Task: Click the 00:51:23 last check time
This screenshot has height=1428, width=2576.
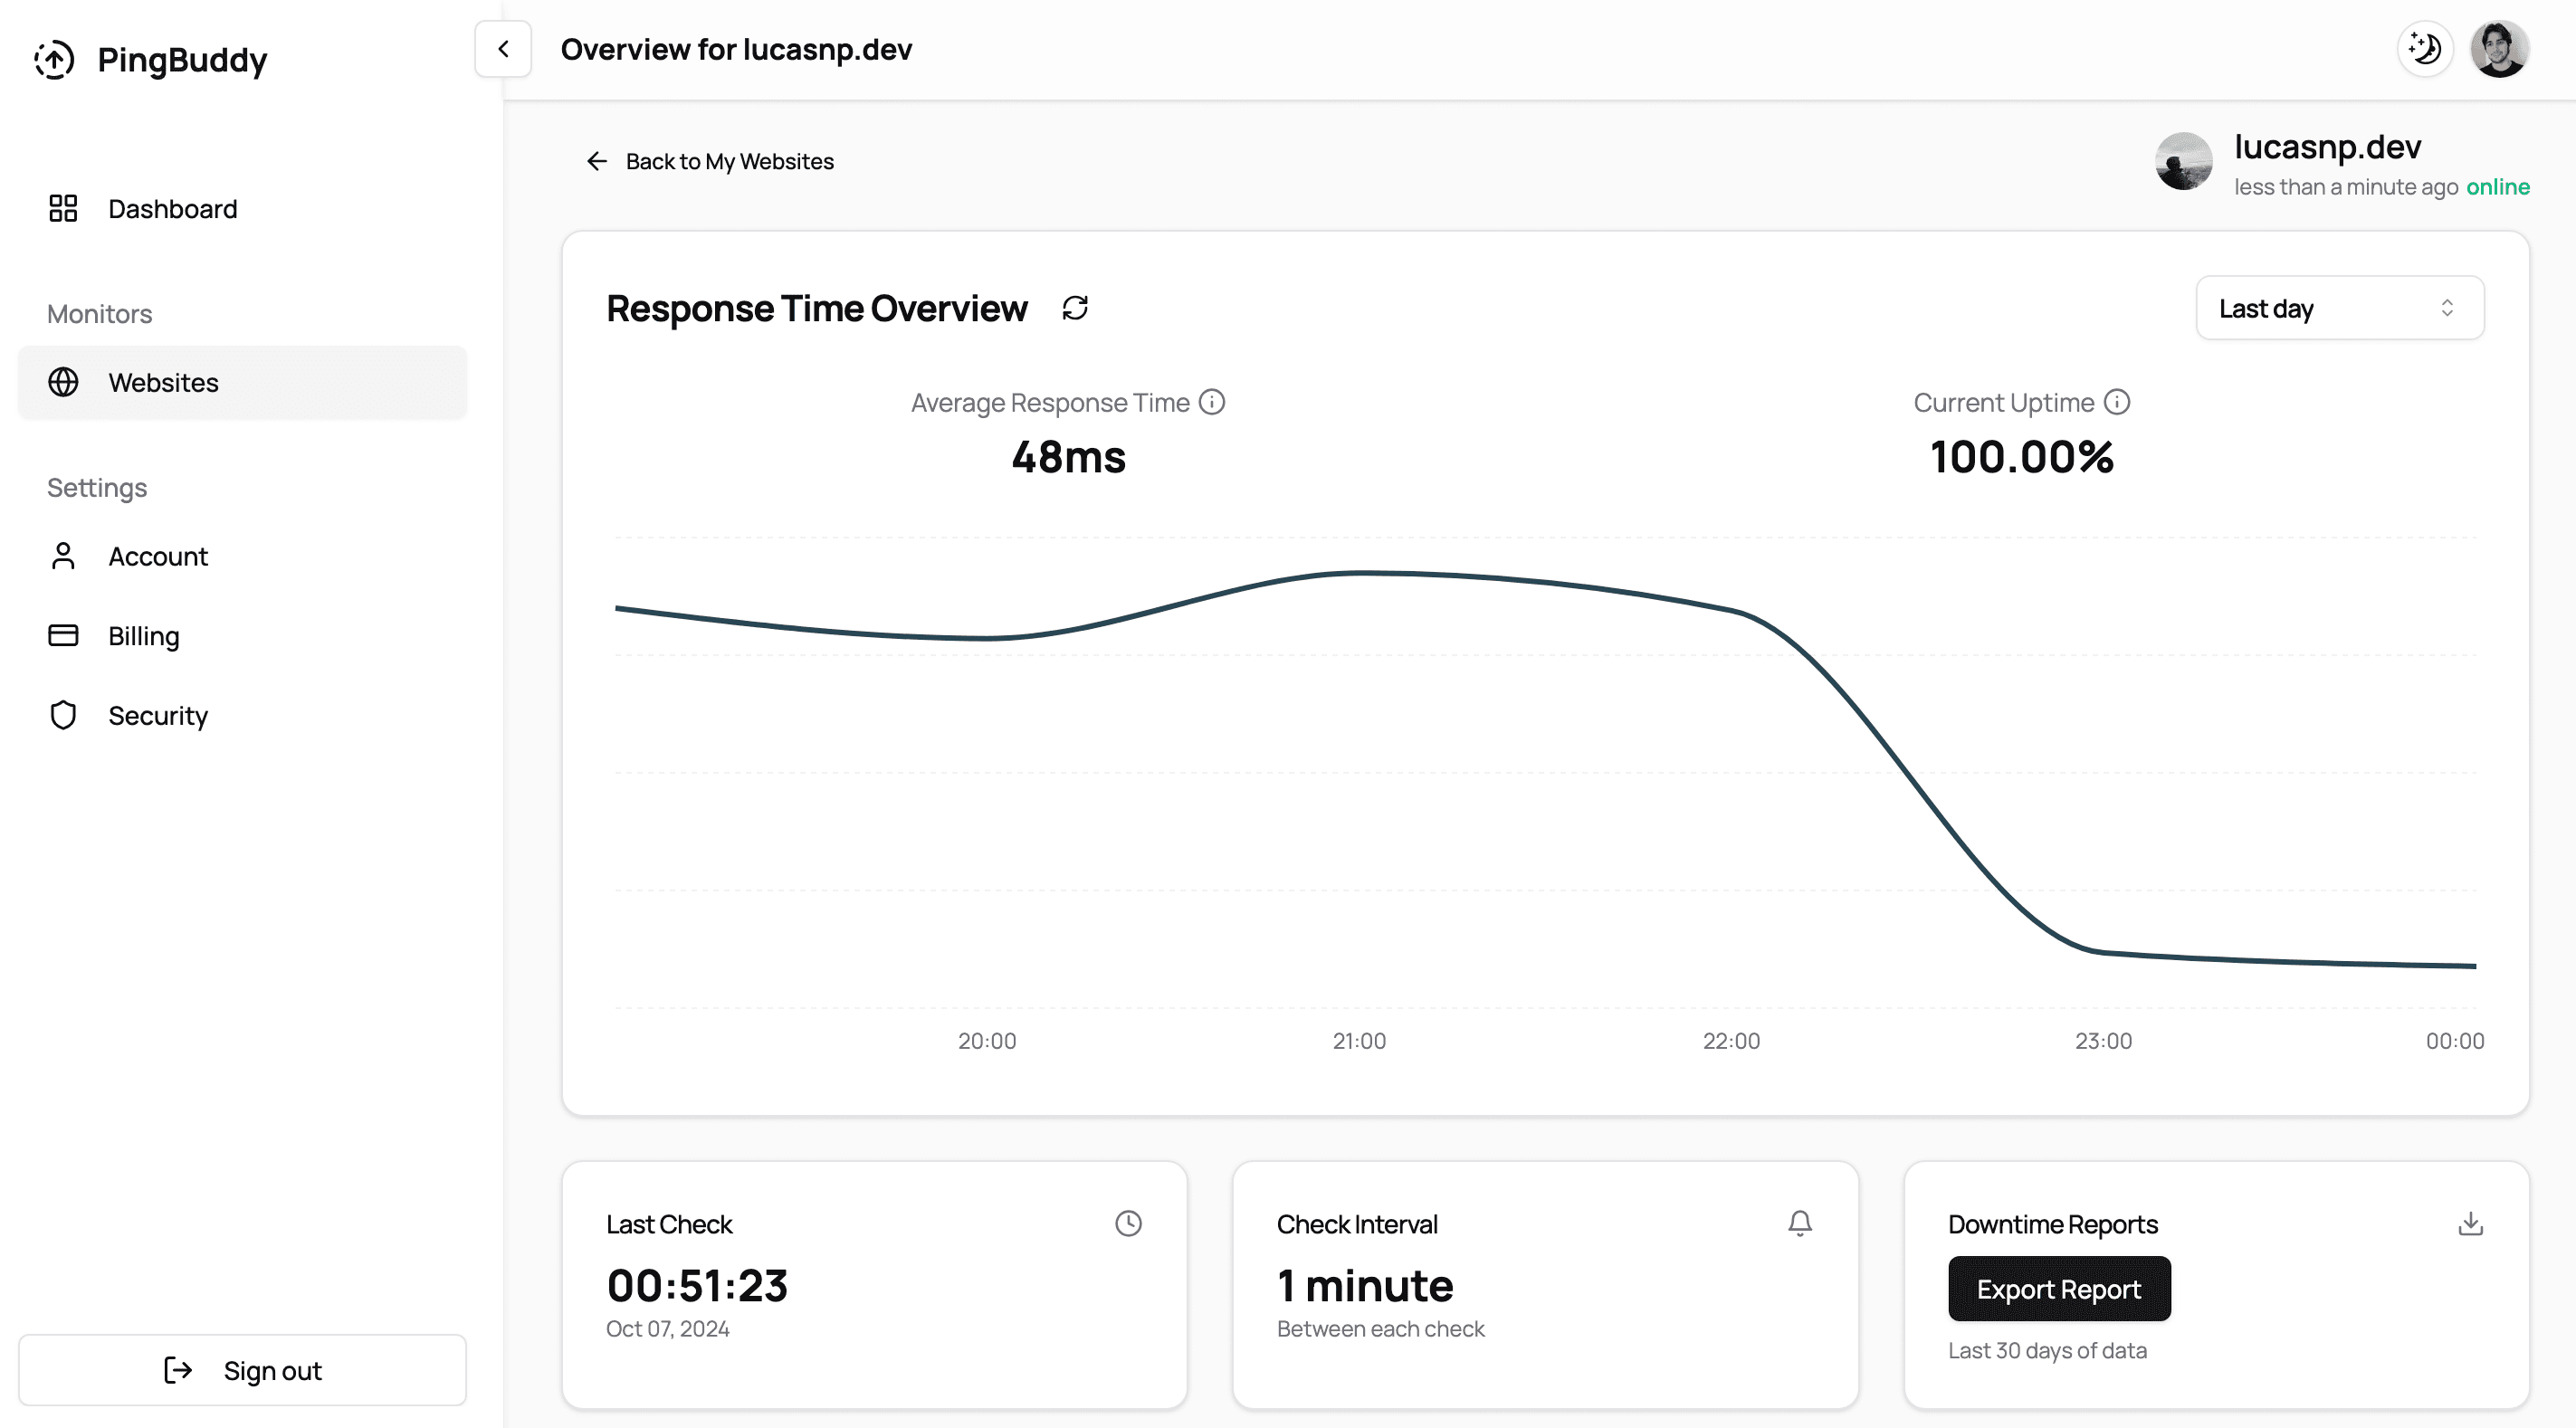Action: [x=697, y=1286]
